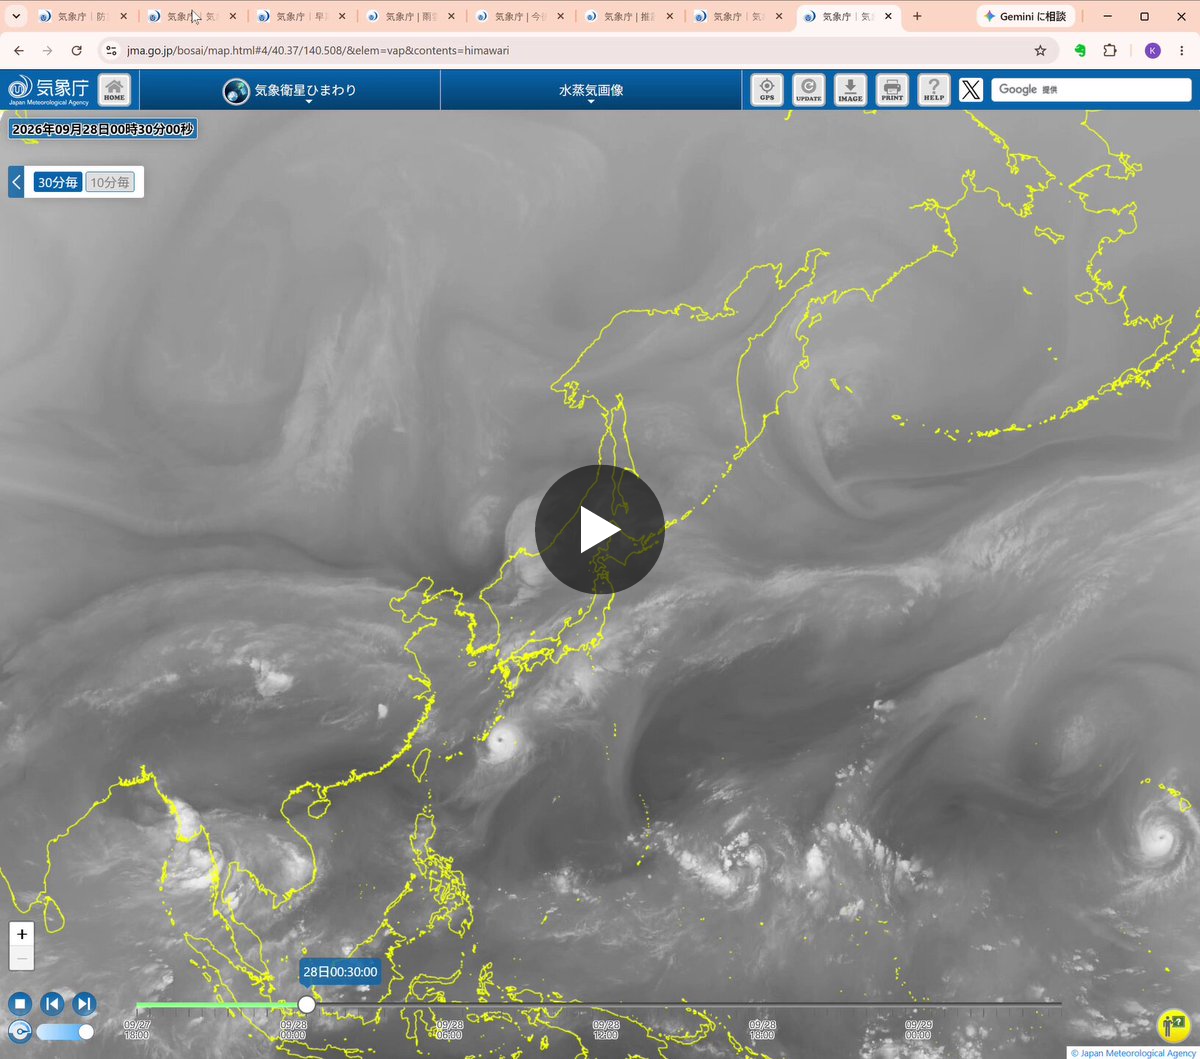Zoom in the map with plus button
This screenshot has height=1059, width=1200.
(x=22, y=934)
